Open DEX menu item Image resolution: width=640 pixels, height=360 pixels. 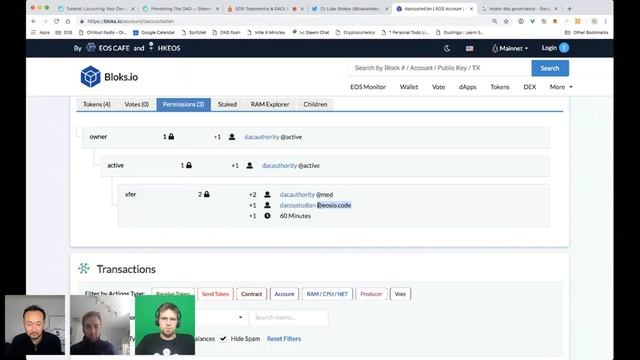[529, 87]
